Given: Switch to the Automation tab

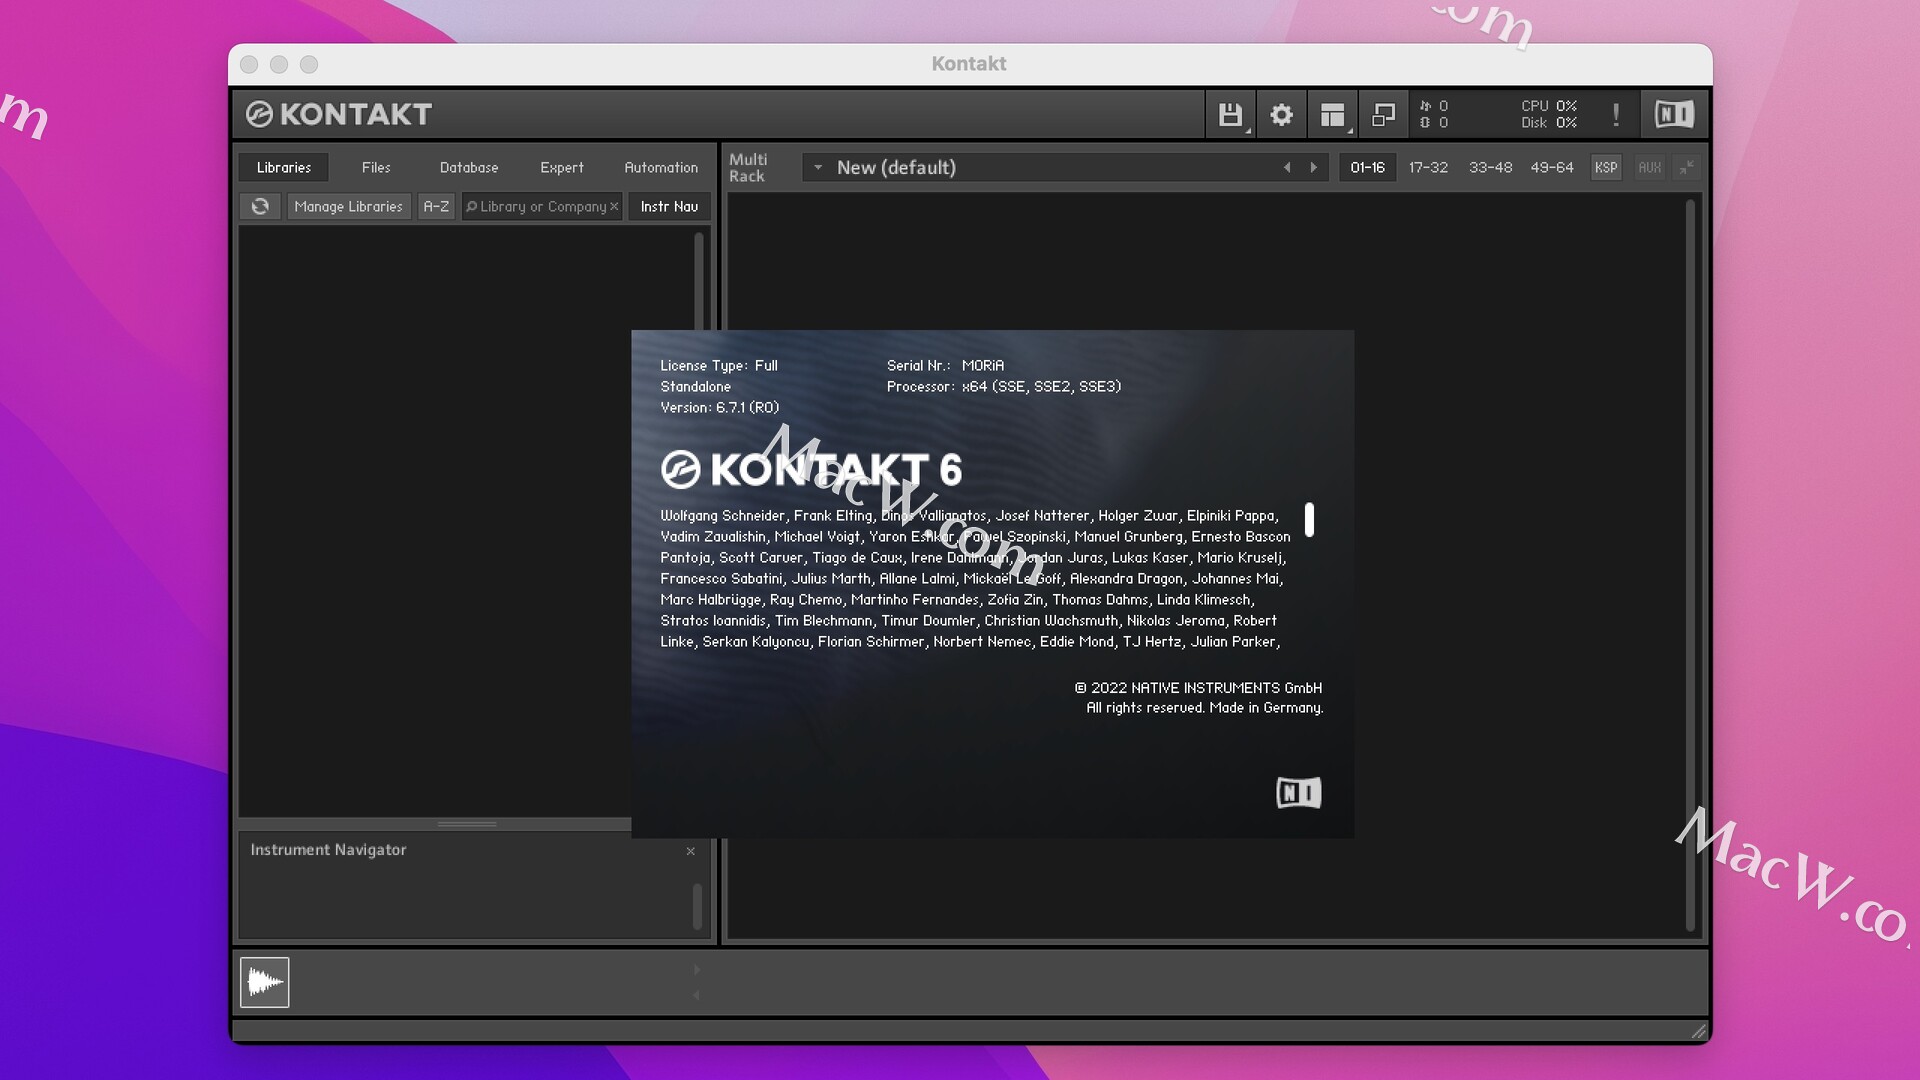Looking at the screenshot, I should 661,167.
